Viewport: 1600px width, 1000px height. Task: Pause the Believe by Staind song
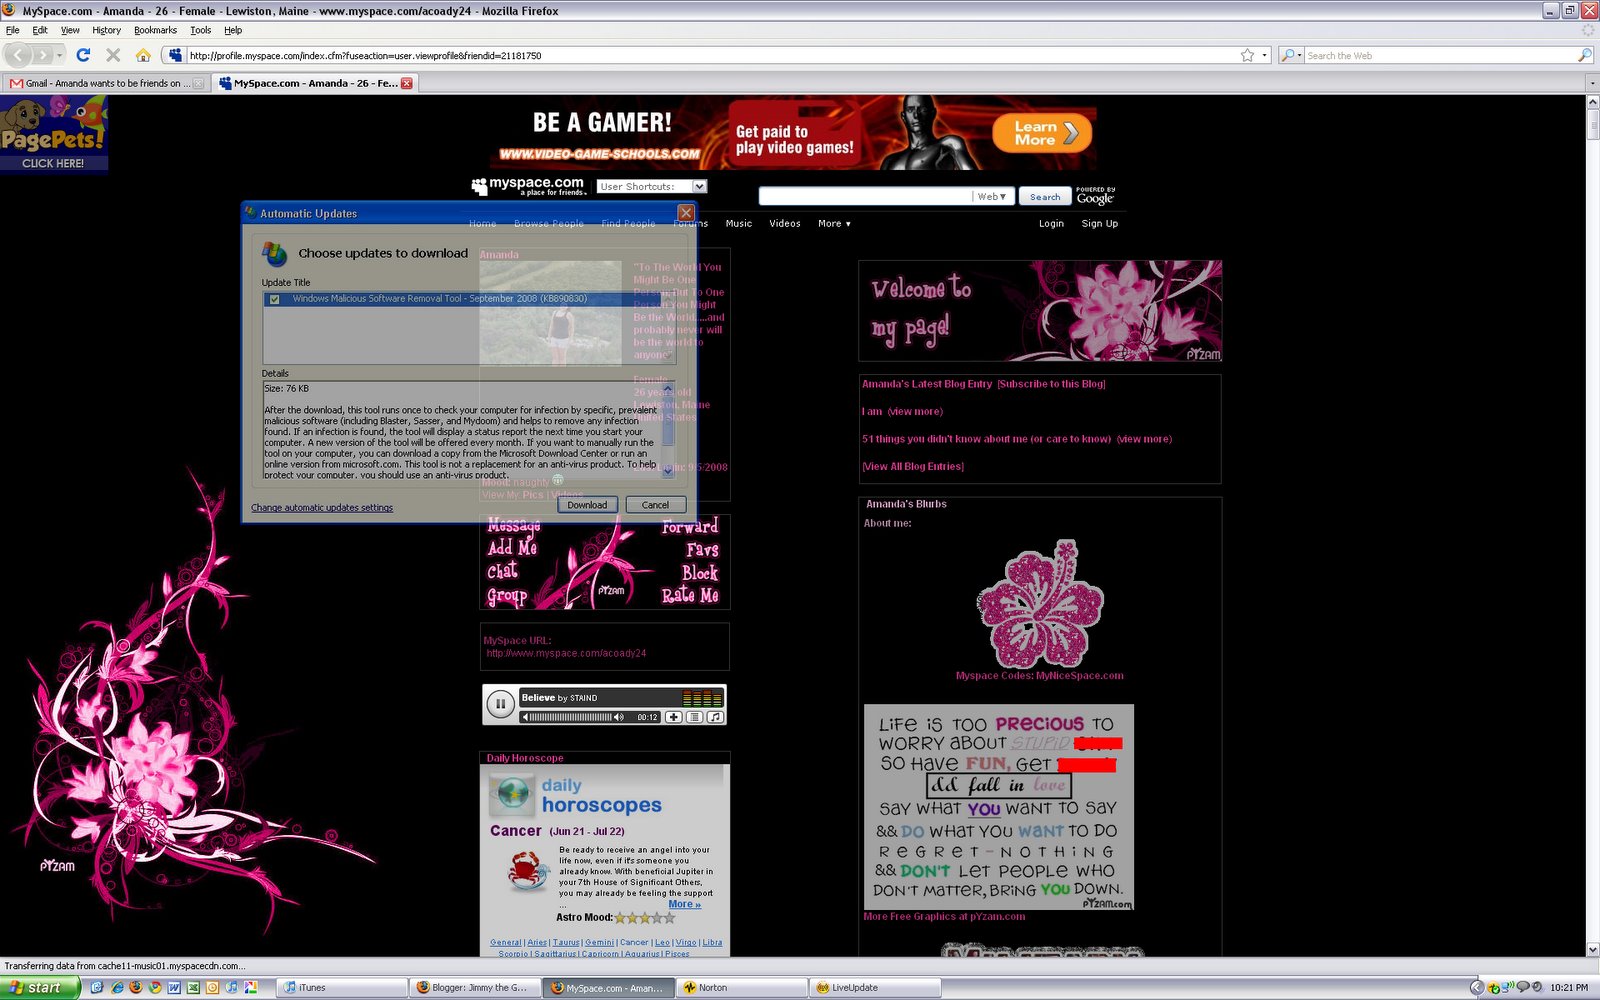coord(500,704)
